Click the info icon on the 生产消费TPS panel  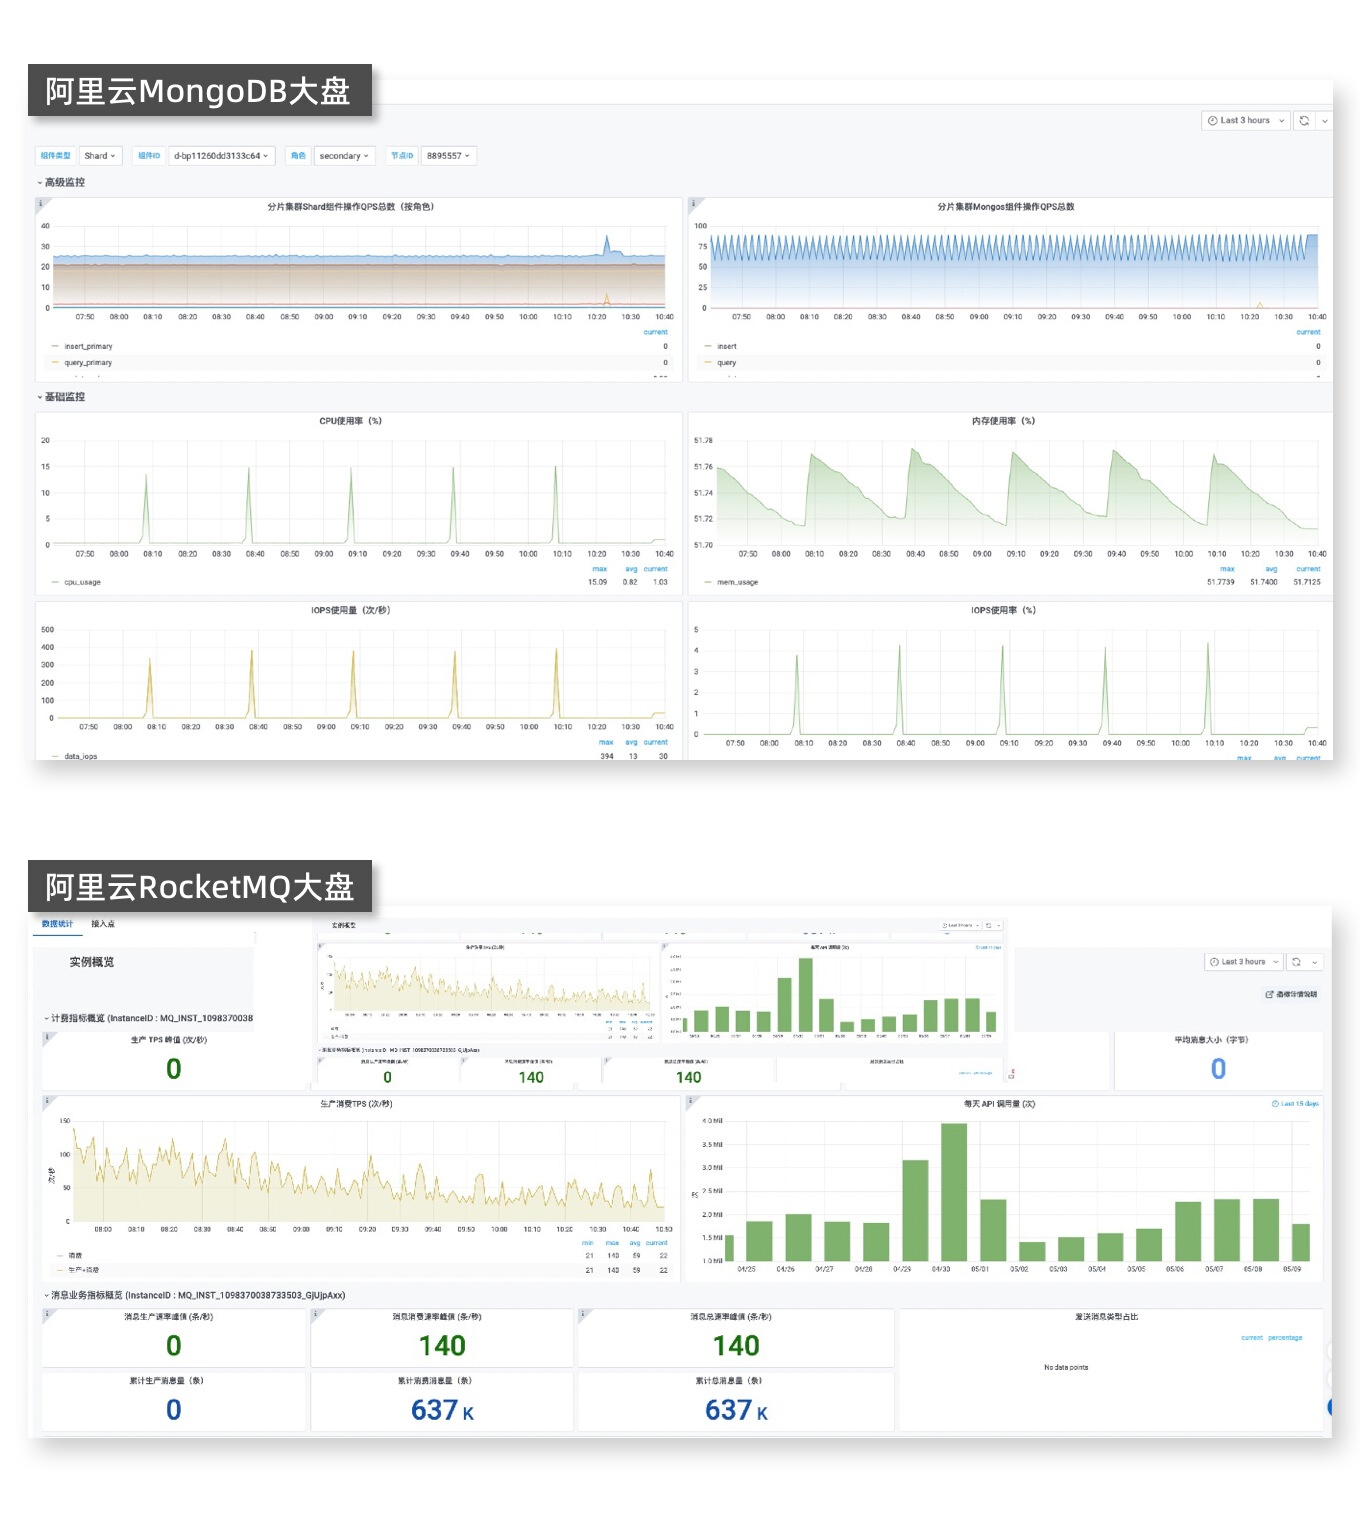point(46,1100)
